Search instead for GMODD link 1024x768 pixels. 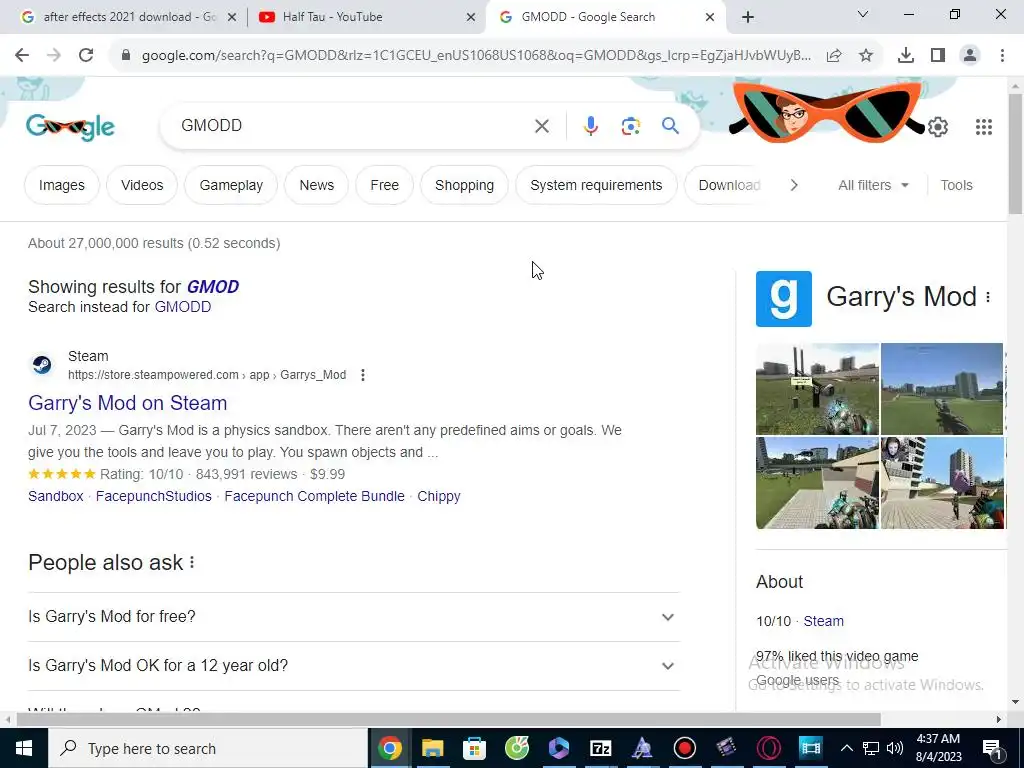point(183,307)
